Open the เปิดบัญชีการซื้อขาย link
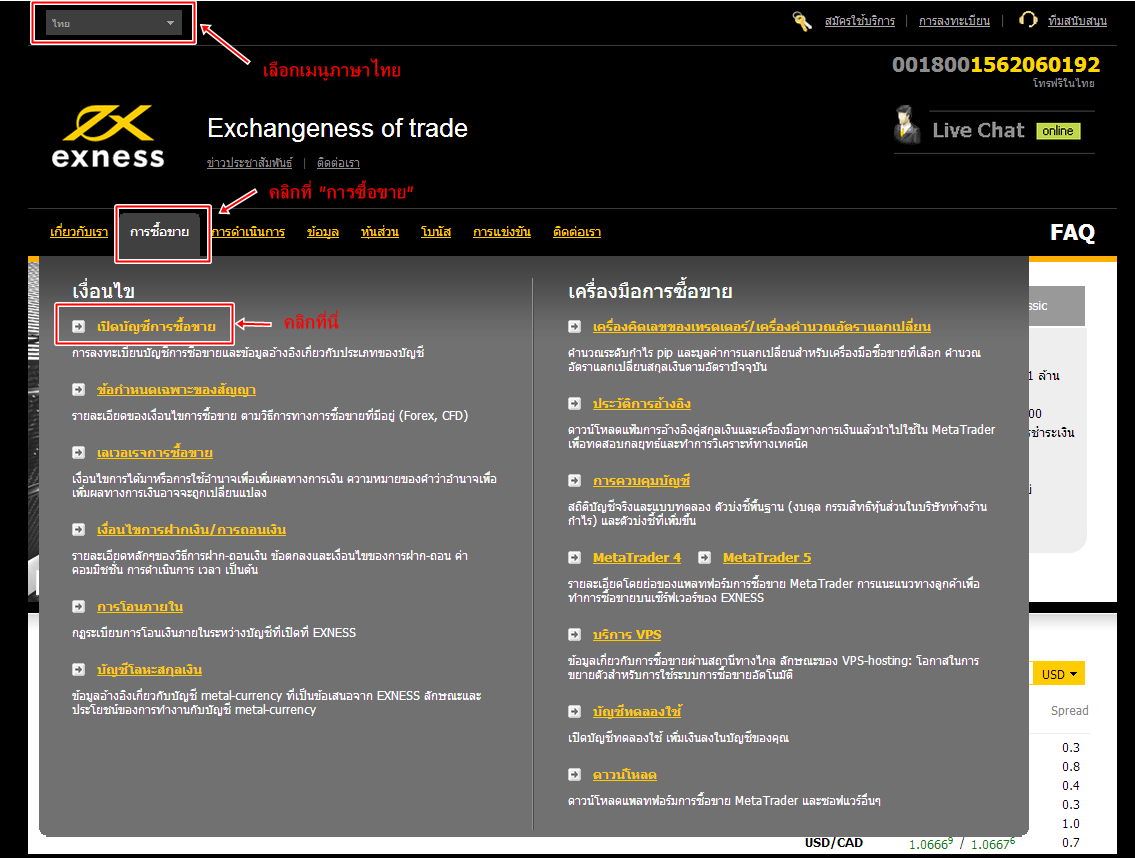This screenshot has width=1135, height=858. 156,327
